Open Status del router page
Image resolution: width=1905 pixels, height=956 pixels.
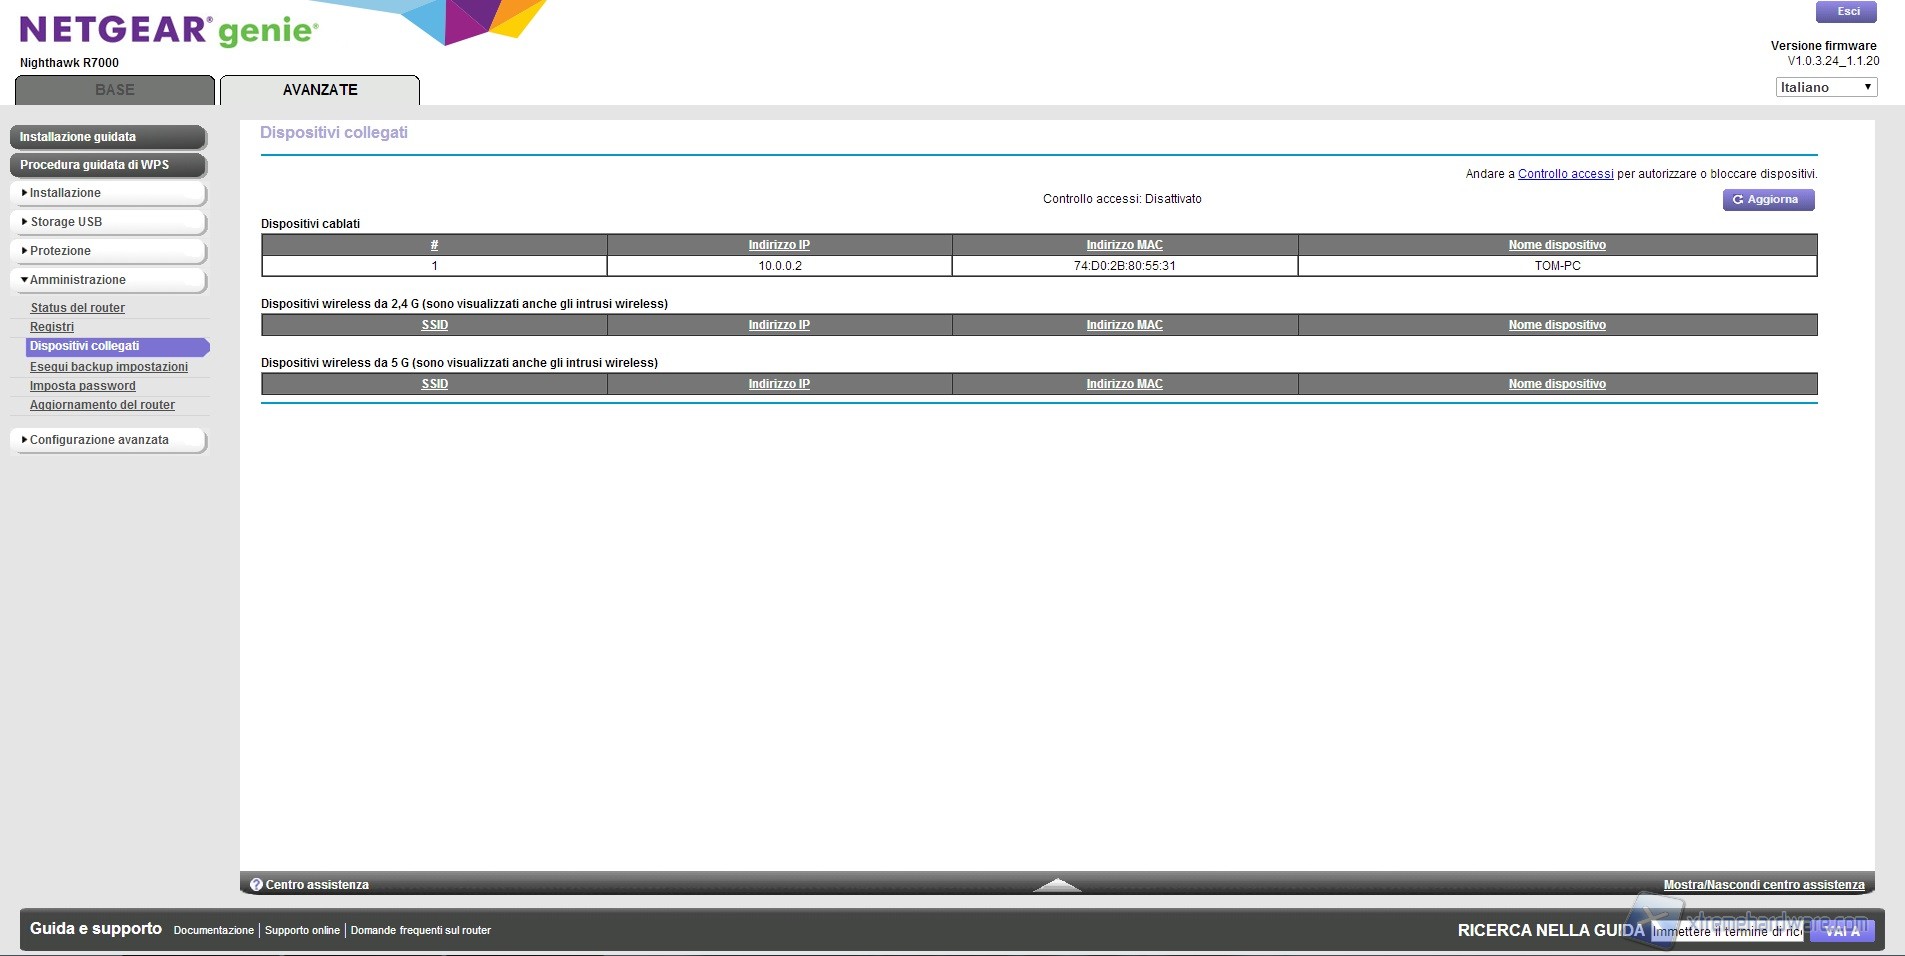click(x=77, y=308)
